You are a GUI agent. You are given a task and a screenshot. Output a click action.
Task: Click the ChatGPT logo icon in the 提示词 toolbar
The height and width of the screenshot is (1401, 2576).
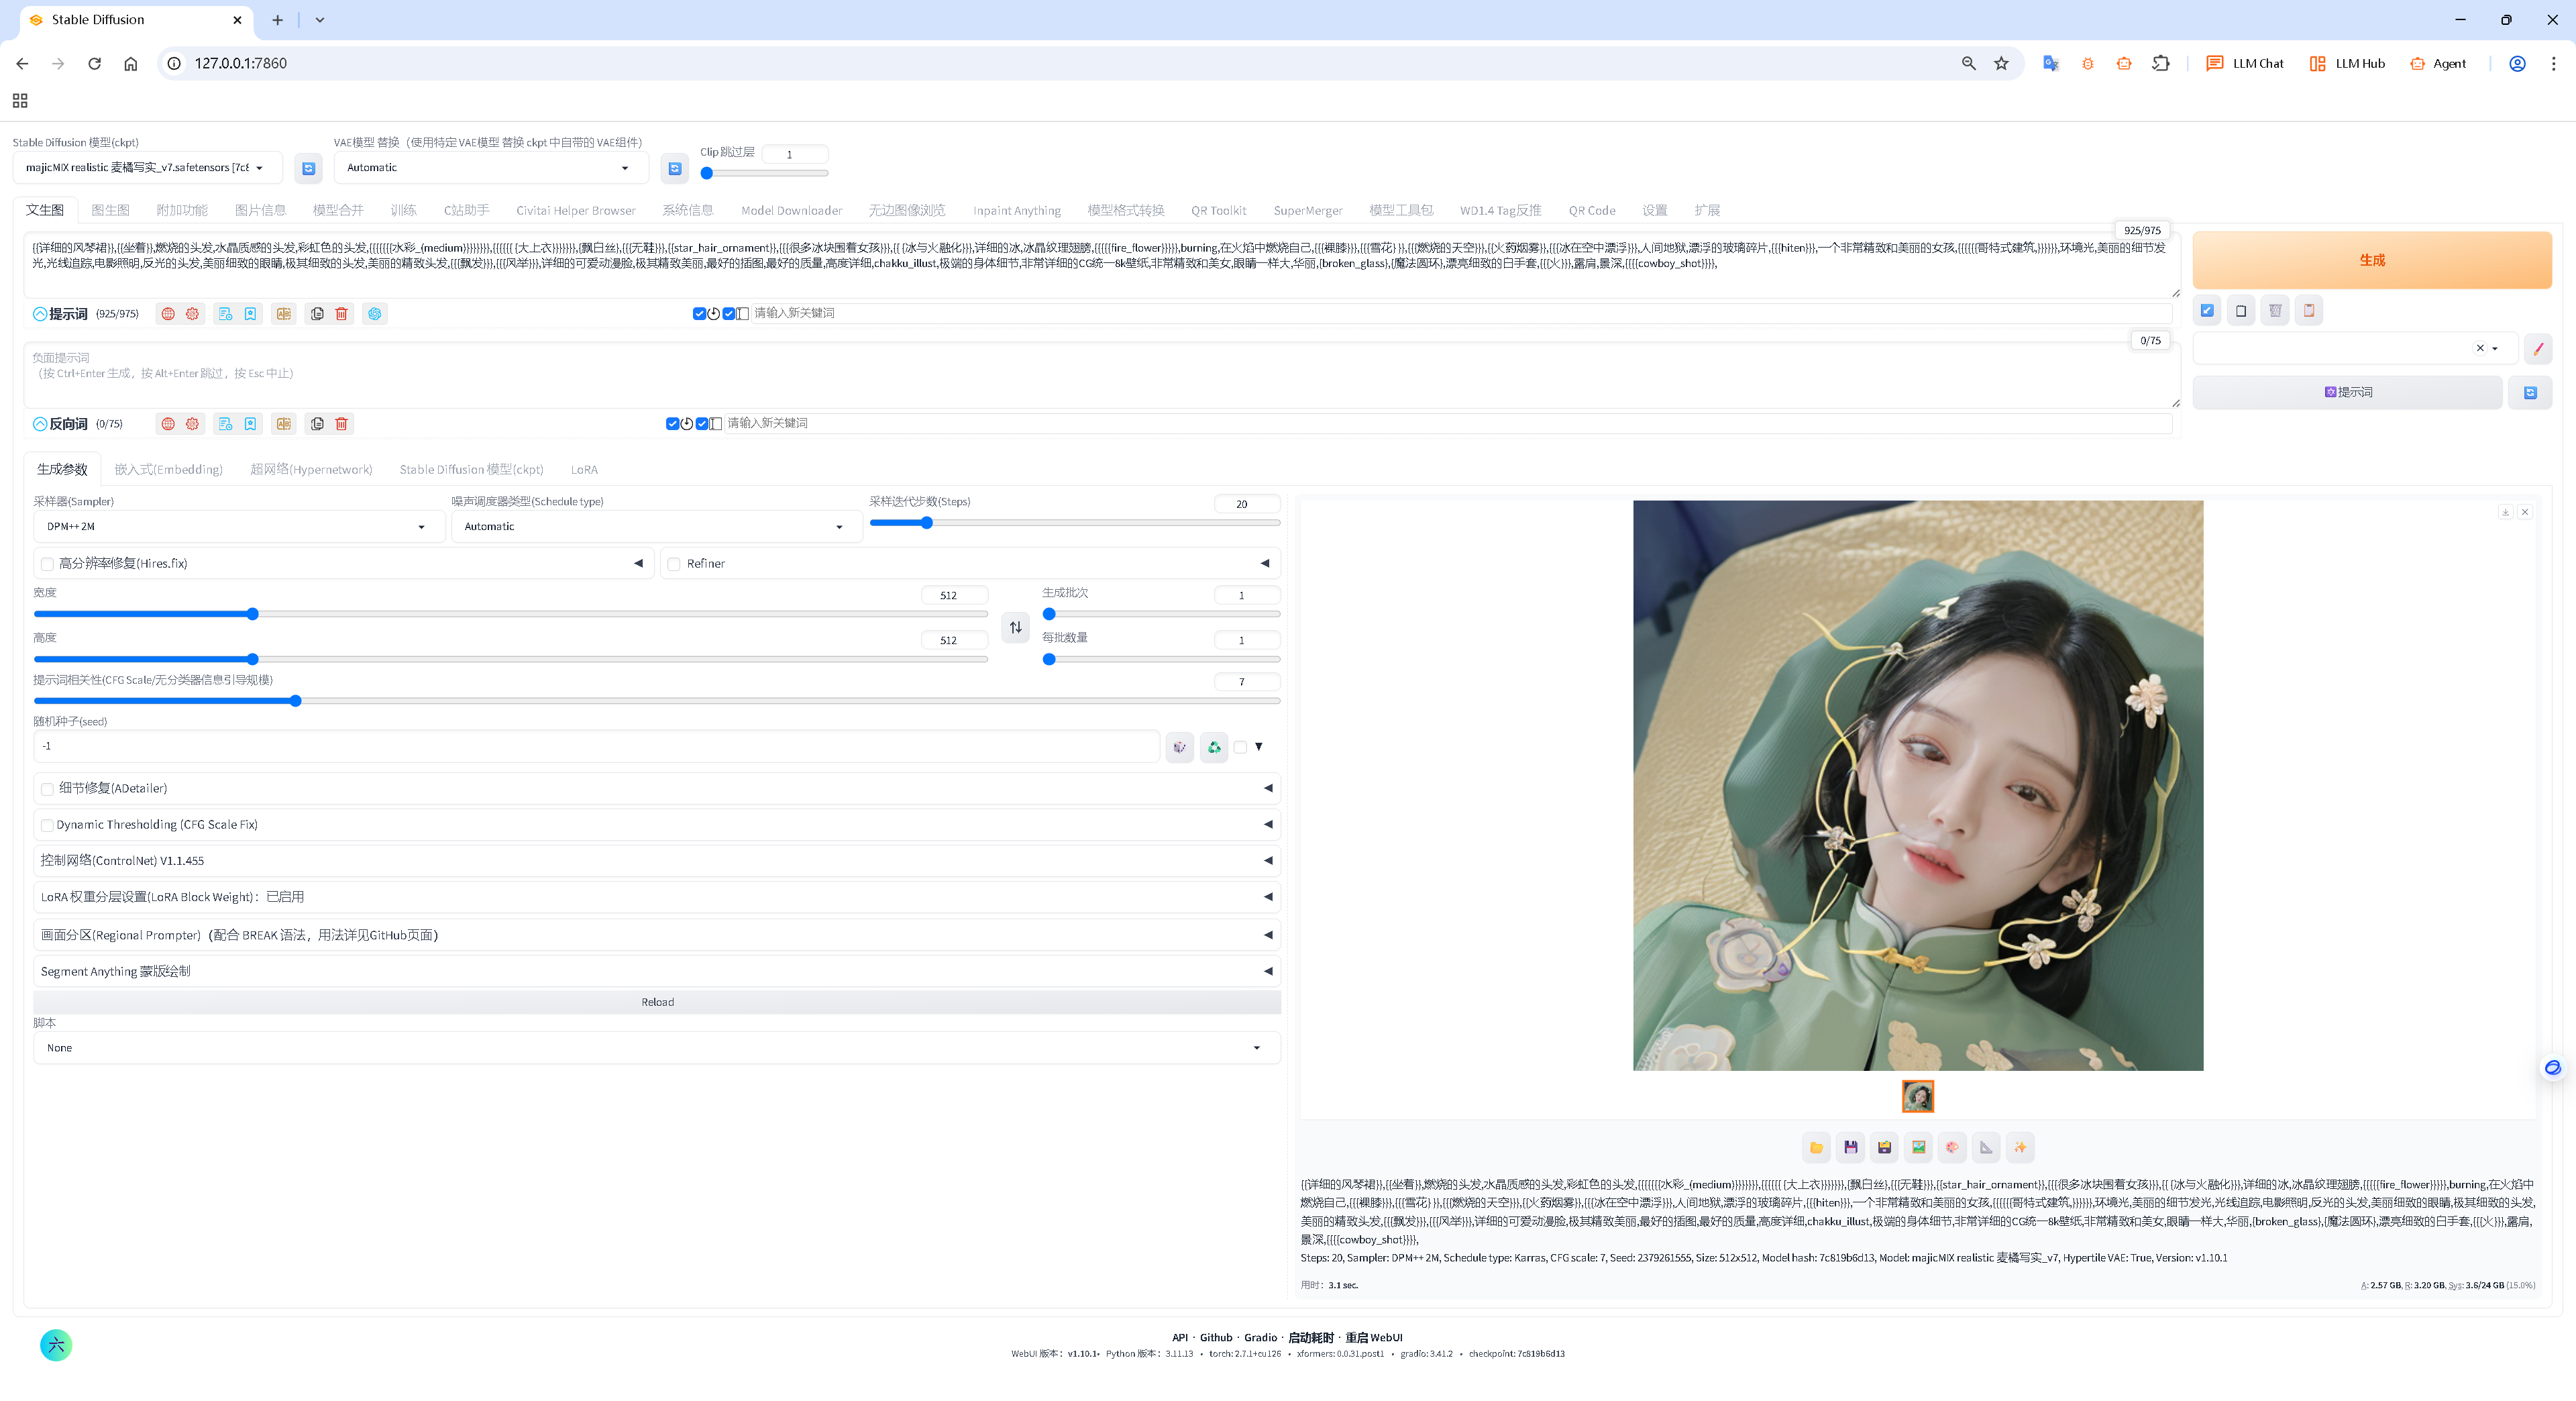(375, 314)
